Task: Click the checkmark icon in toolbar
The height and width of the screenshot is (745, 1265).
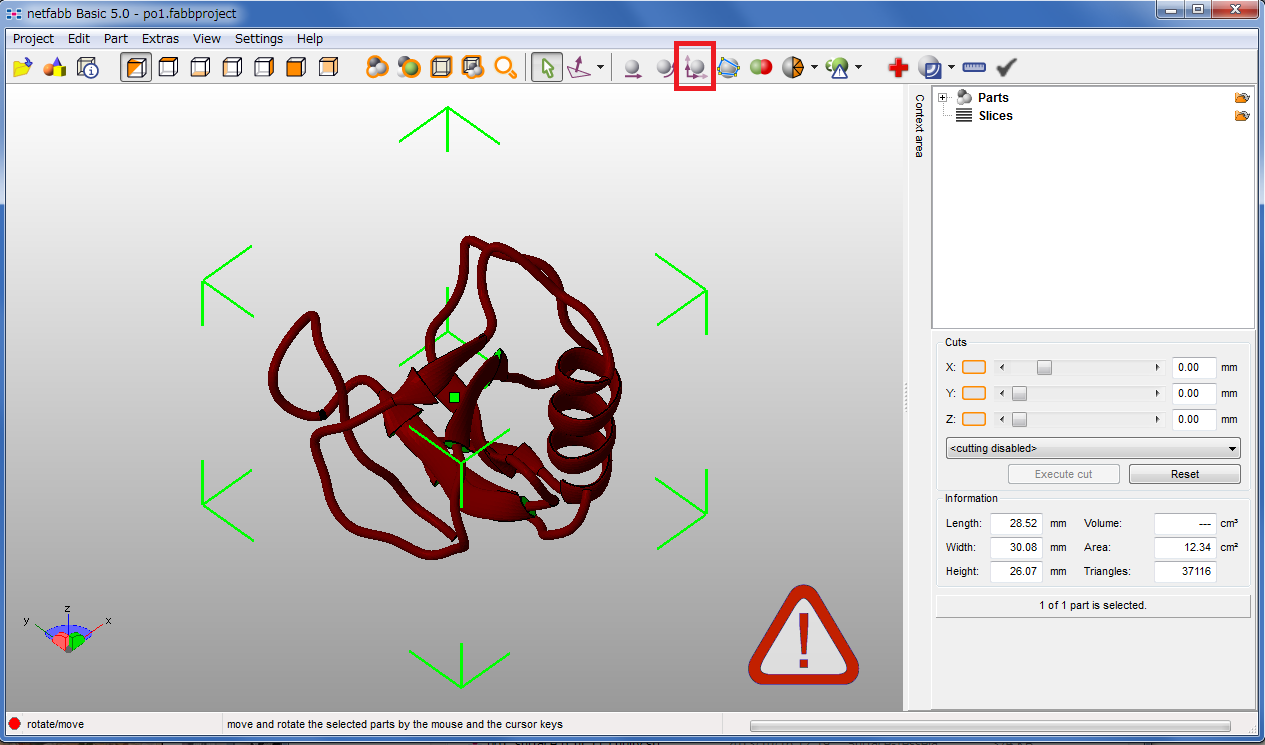Action: click(x=1006, y=68)
